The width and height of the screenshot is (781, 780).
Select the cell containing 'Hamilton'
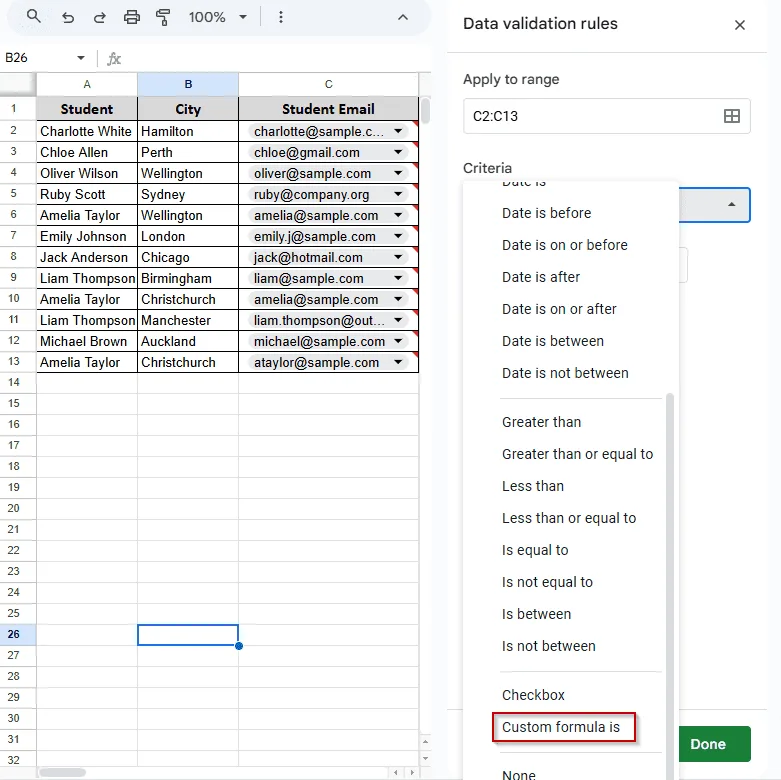point(188,131)
